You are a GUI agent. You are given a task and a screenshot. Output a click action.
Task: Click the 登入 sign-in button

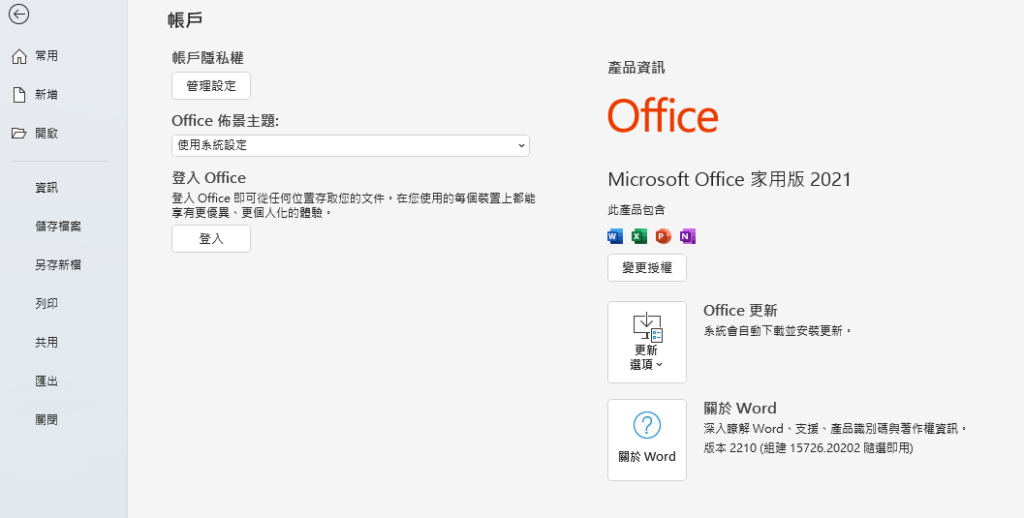tap(211, 238)
